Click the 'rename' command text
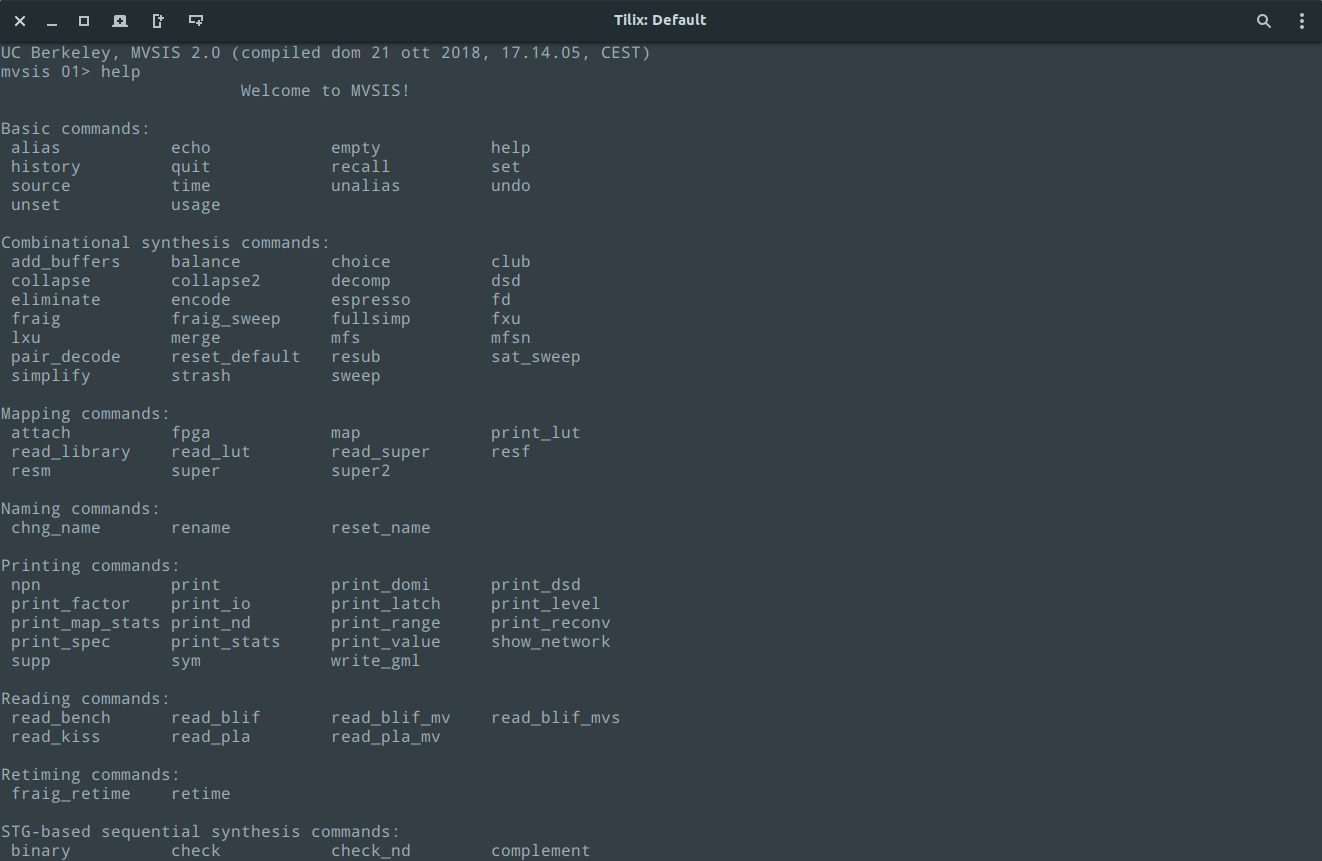The height and width of the screenshot is (861, 1322). [201, 528]
